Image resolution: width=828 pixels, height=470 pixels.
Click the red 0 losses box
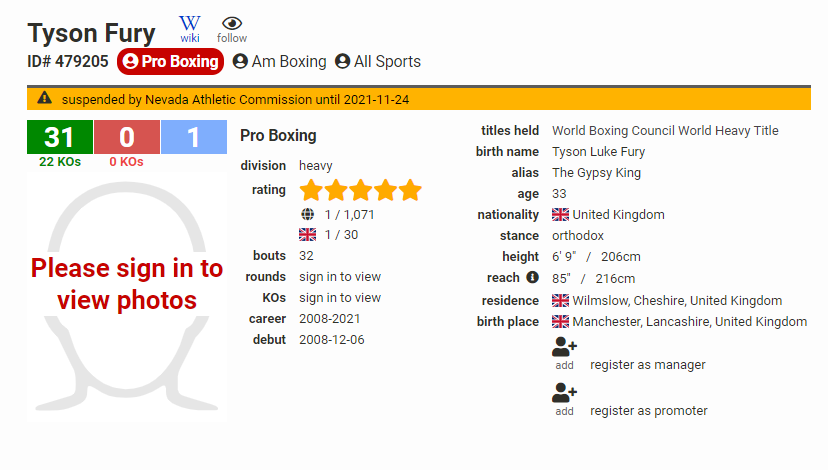point(126,137)
